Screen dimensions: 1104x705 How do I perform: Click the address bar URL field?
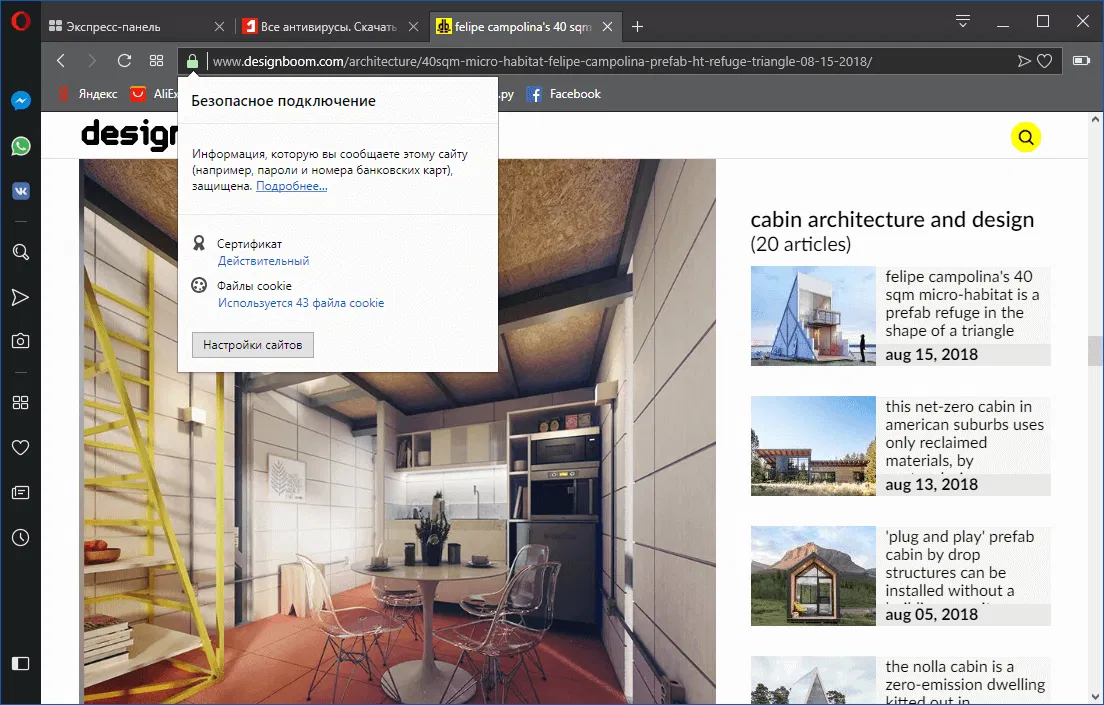pos(542,61)
